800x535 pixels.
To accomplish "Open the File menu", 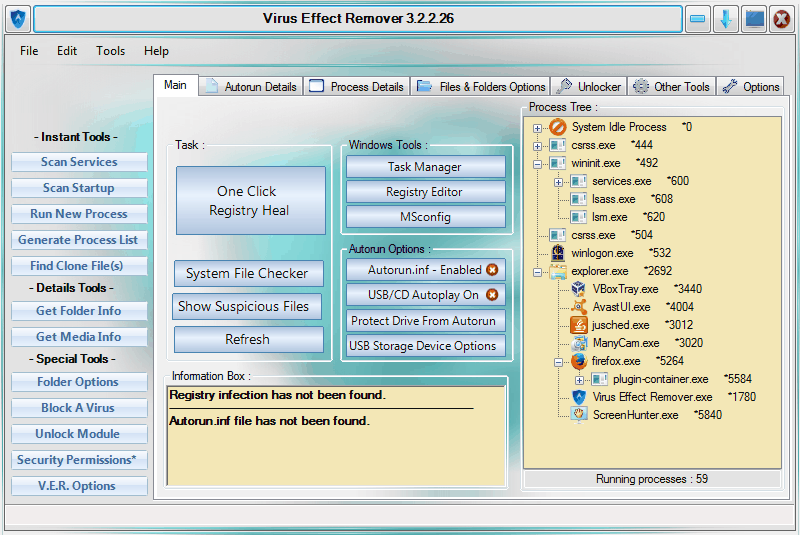I will coord(29,51).
